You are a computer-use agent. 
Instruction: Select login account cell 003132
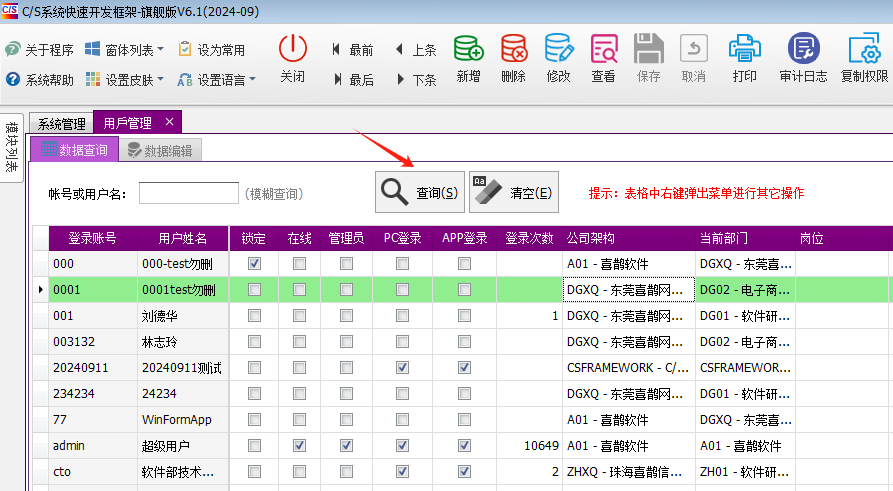93,342
